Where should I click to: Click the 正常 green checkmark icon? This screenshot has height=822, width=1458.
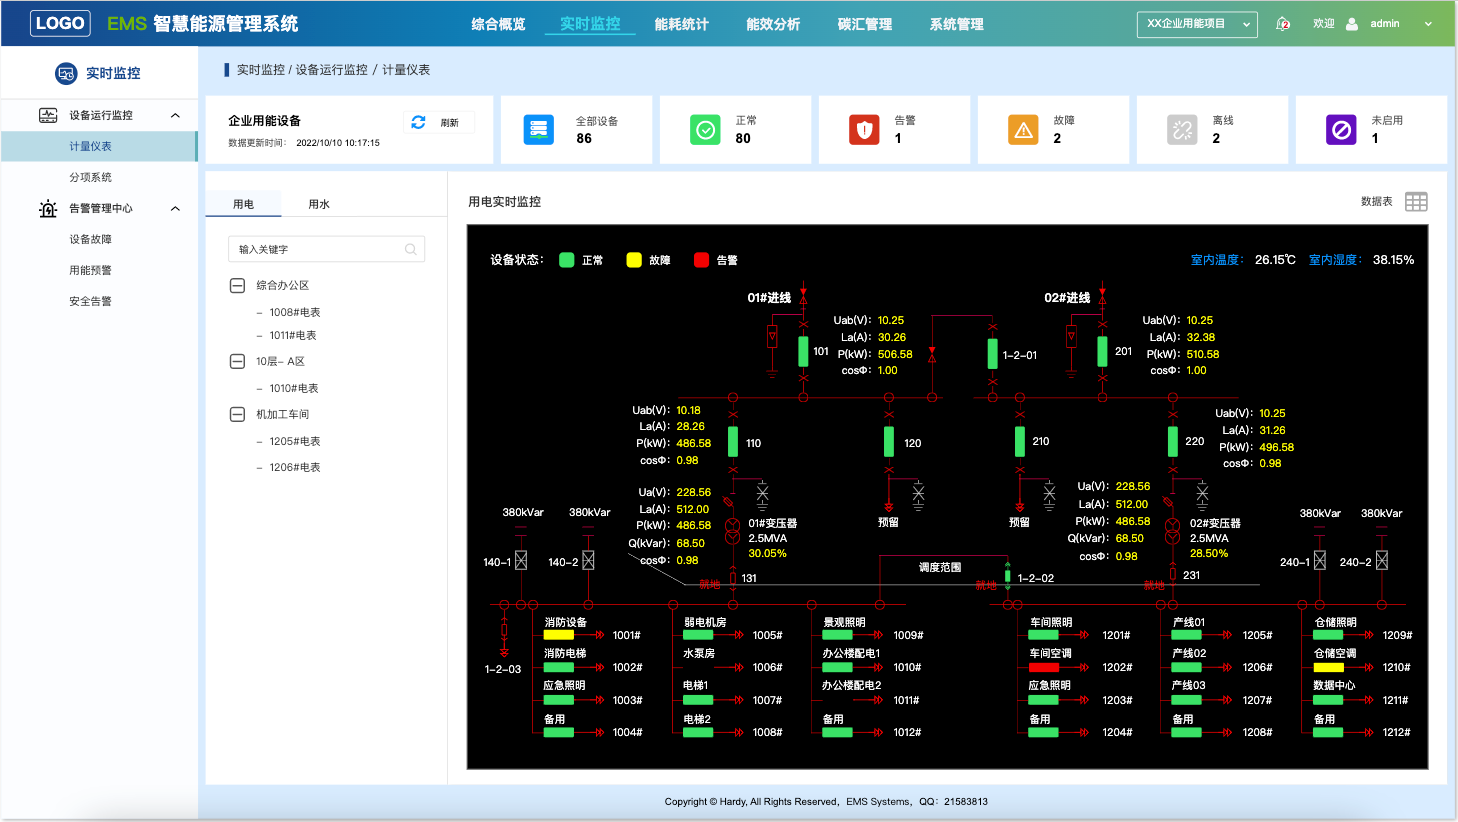pyautogui.click(x=705, y=130)
